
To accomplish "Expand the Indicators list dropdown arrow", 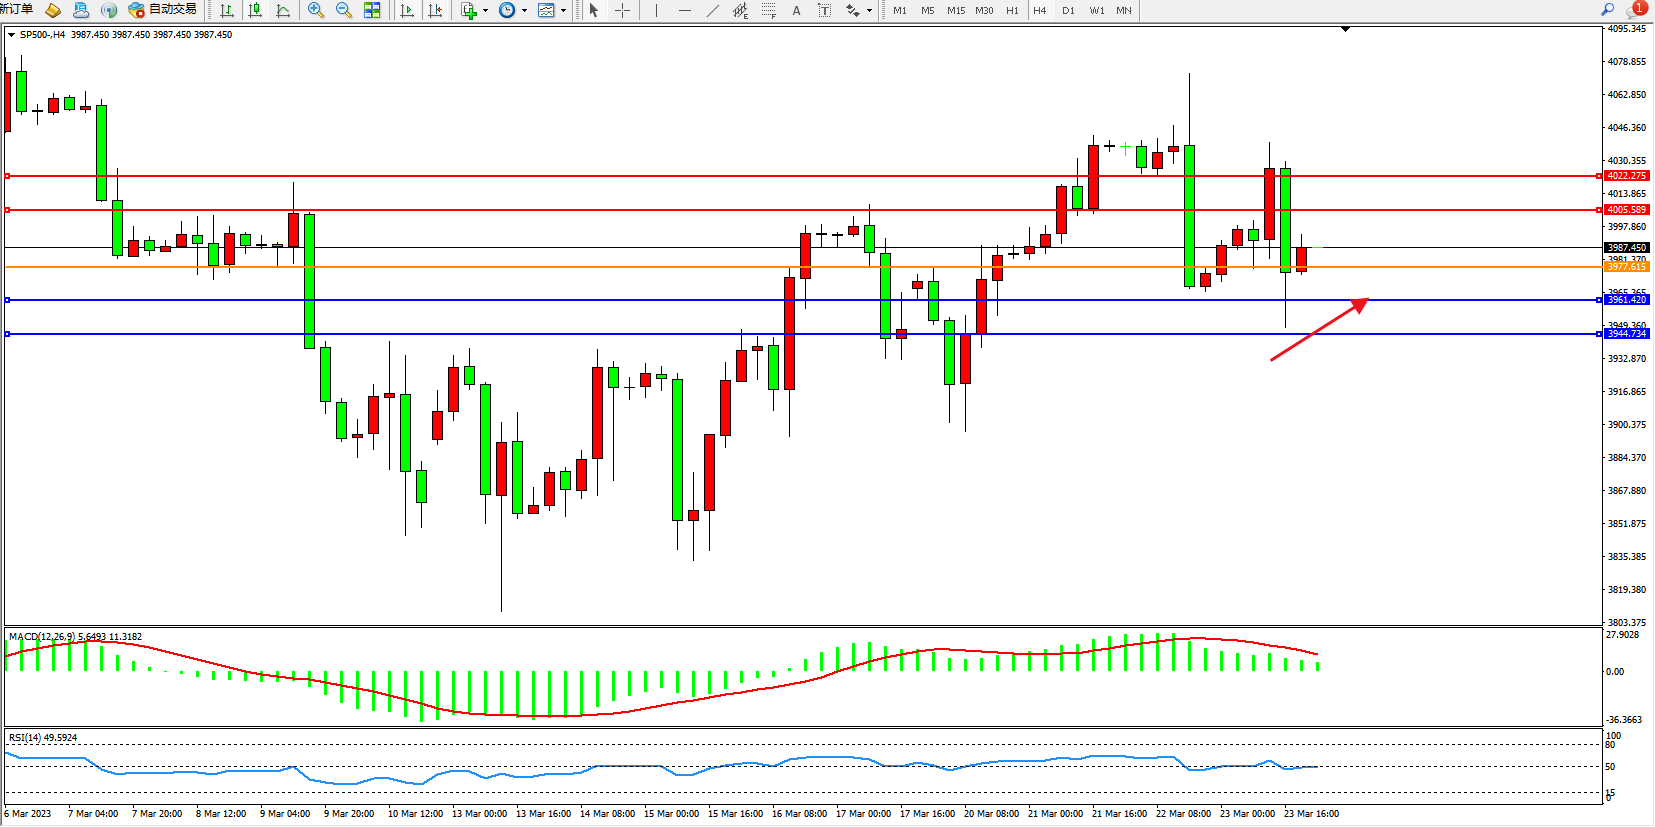I will pos(485,10).
